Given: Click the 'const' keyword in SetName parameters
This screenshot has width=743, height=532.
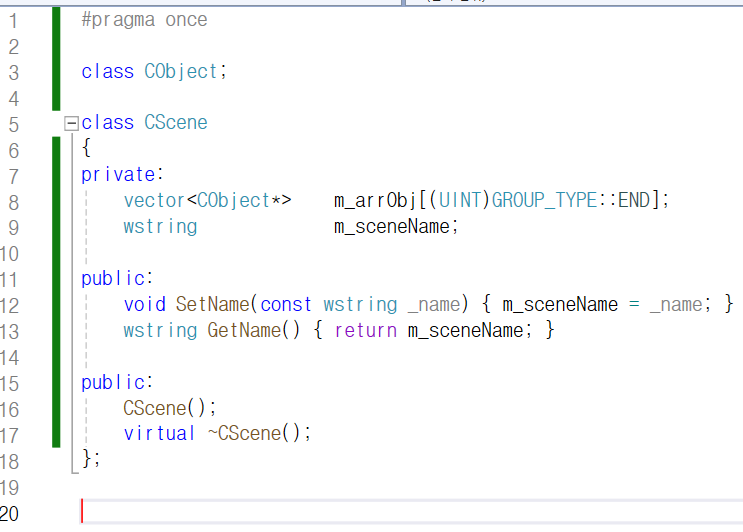Looking at the screenshot, I should [x=286, y=305].
